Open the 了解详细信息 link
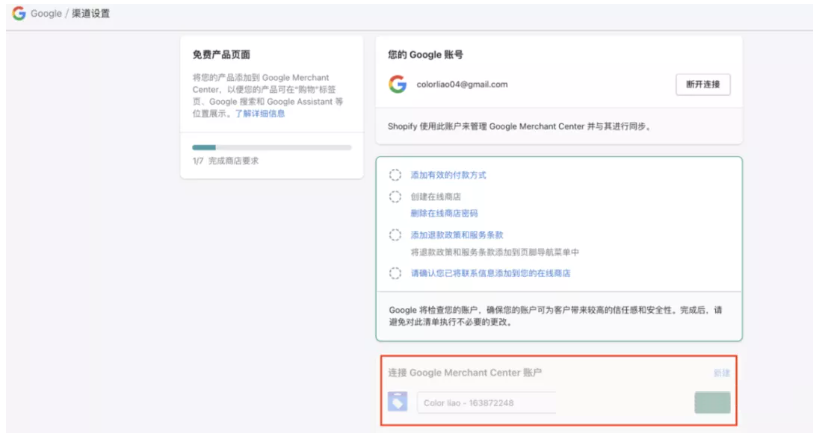 260,114
